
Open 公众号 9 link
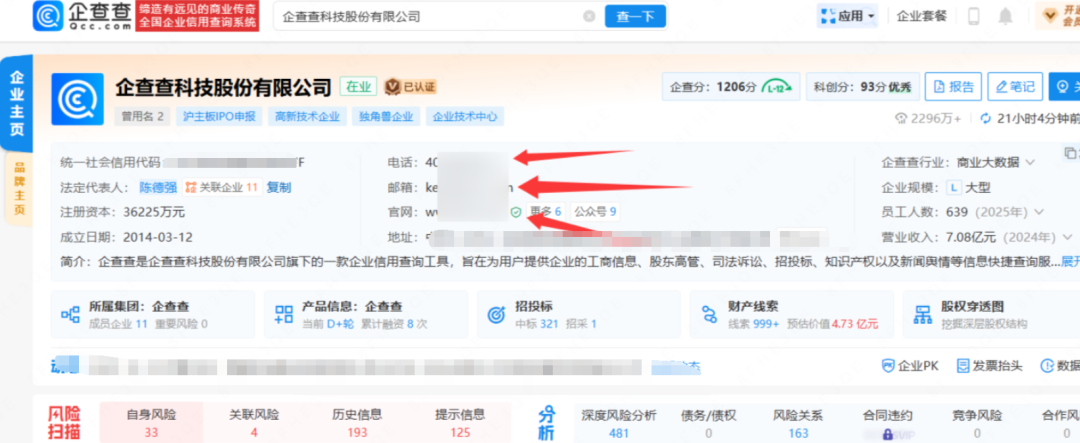594,212
